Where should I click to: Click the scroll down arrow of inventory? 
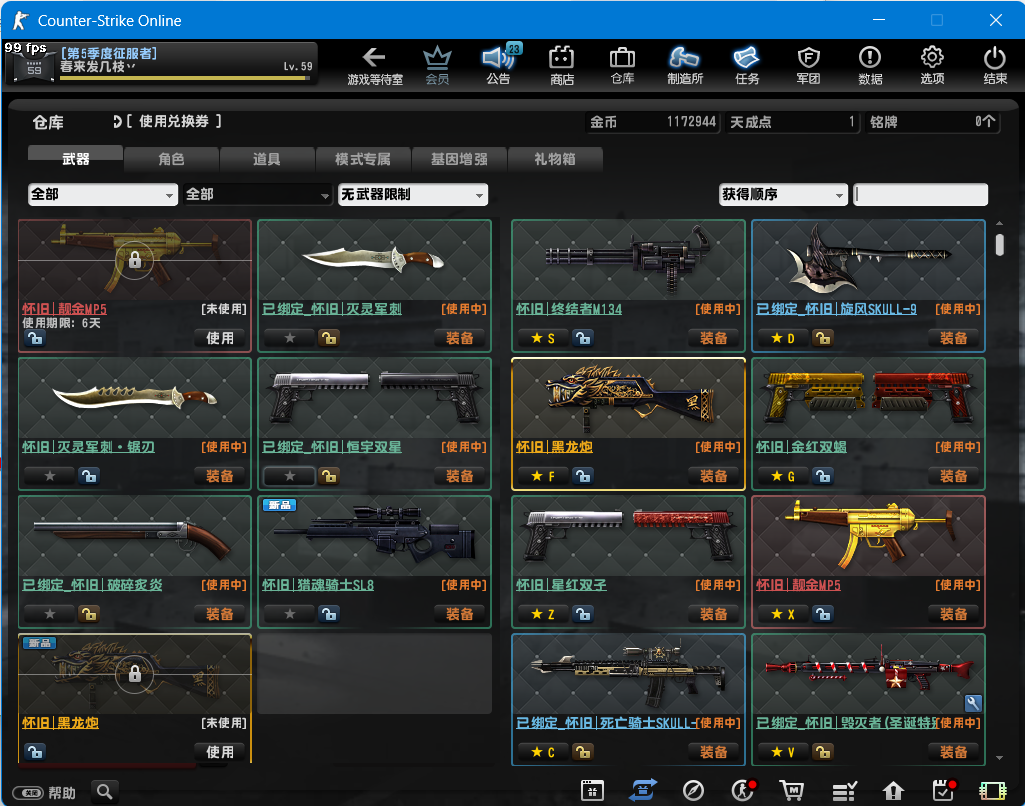point(1000,758)
